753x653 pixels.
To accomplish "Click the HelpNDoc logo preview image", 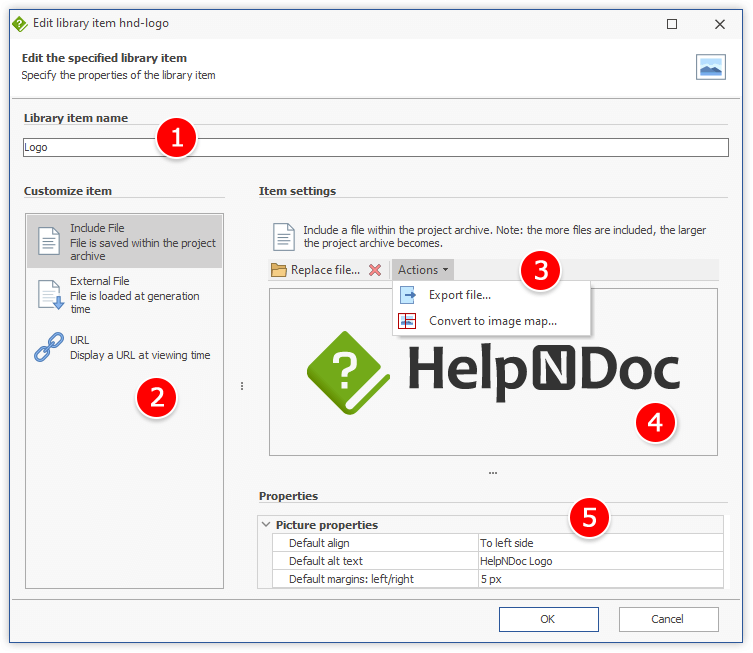I will pyautogui.click(x=493, y=373).
